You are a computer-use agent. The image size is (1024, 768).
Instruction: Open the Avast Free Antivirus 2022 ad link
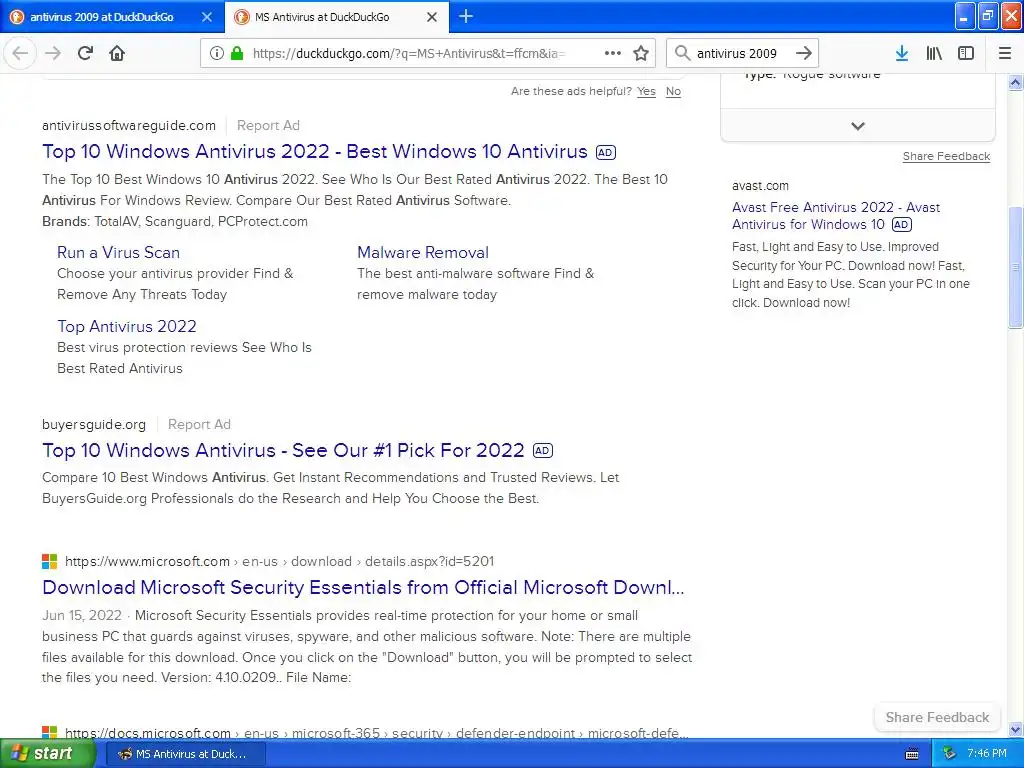[836, 216]
